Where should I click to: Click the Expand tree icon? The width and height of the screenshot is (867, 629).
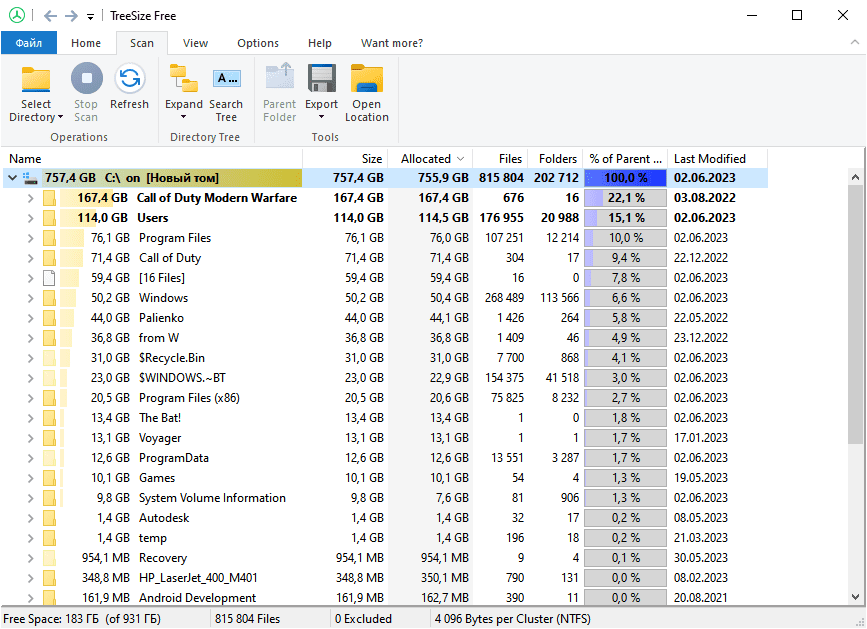[184, 78]
